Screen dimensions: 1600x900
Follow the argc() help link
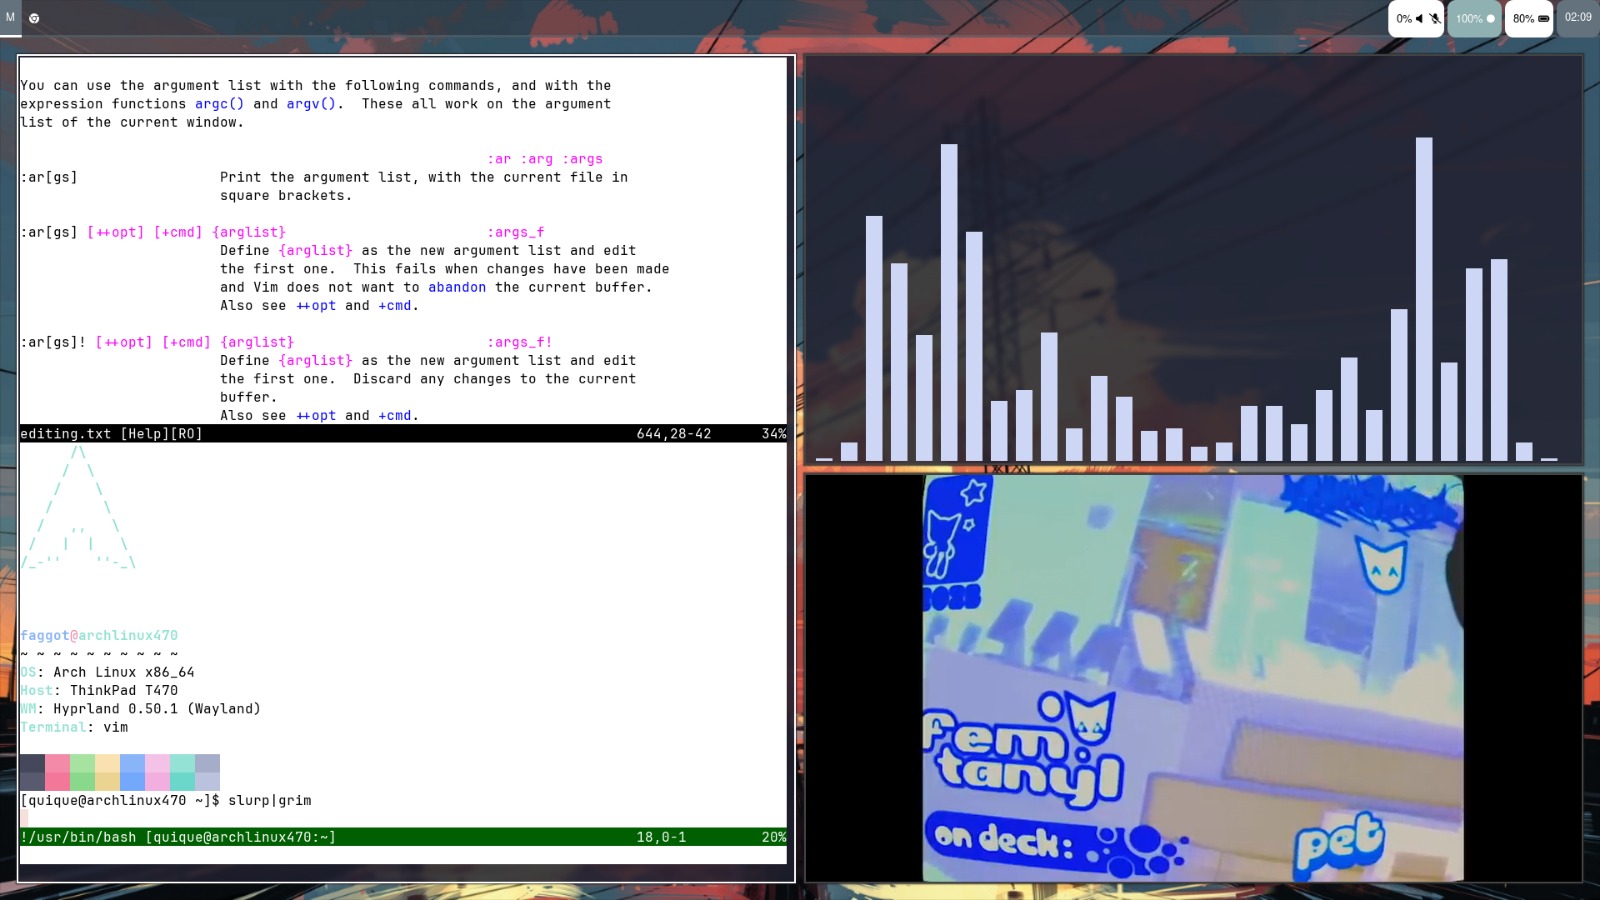[219, 104]
